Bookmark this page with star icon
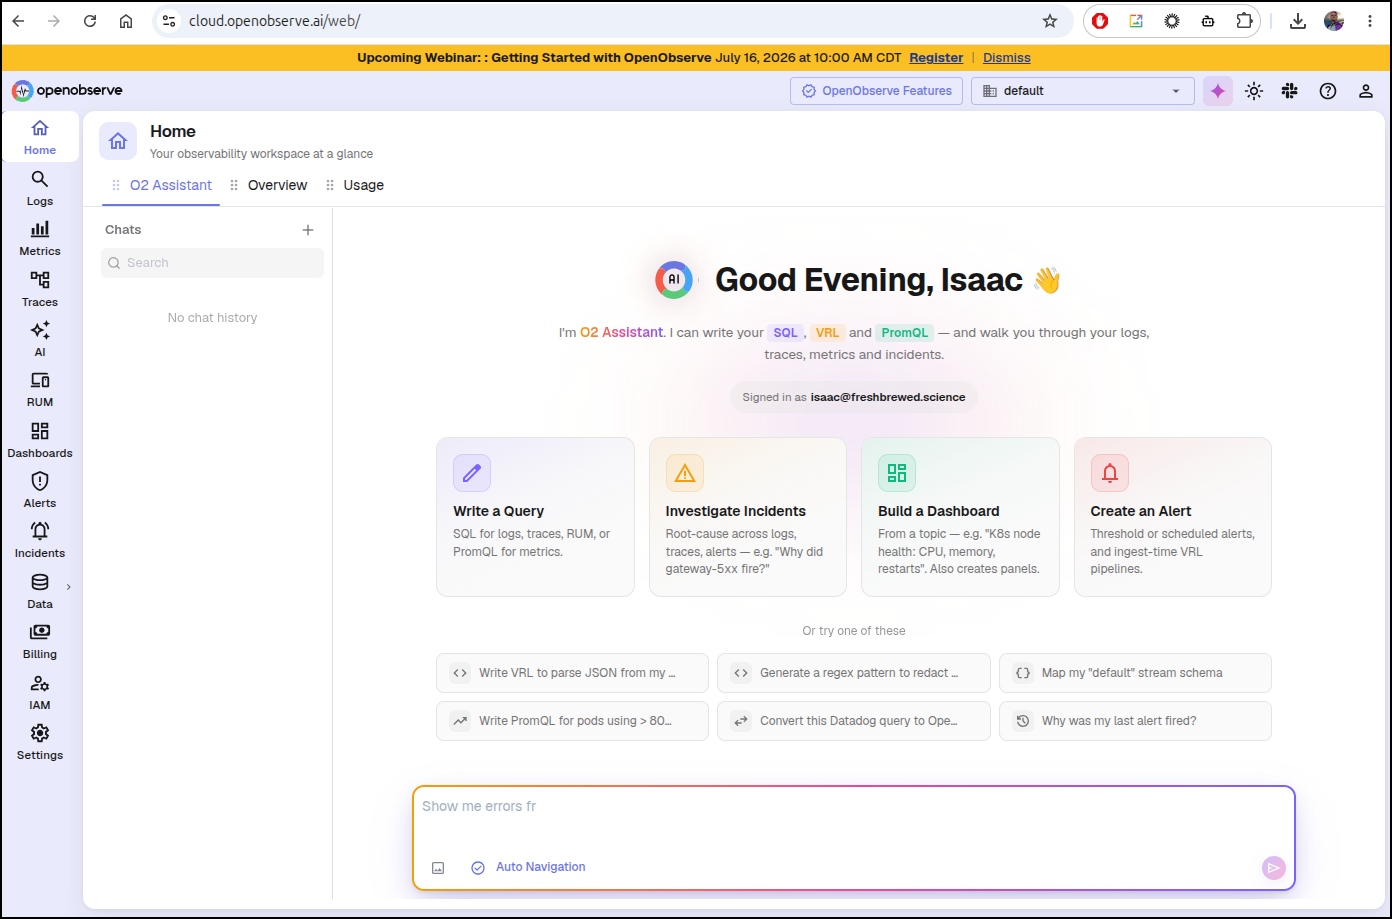 1050,21
